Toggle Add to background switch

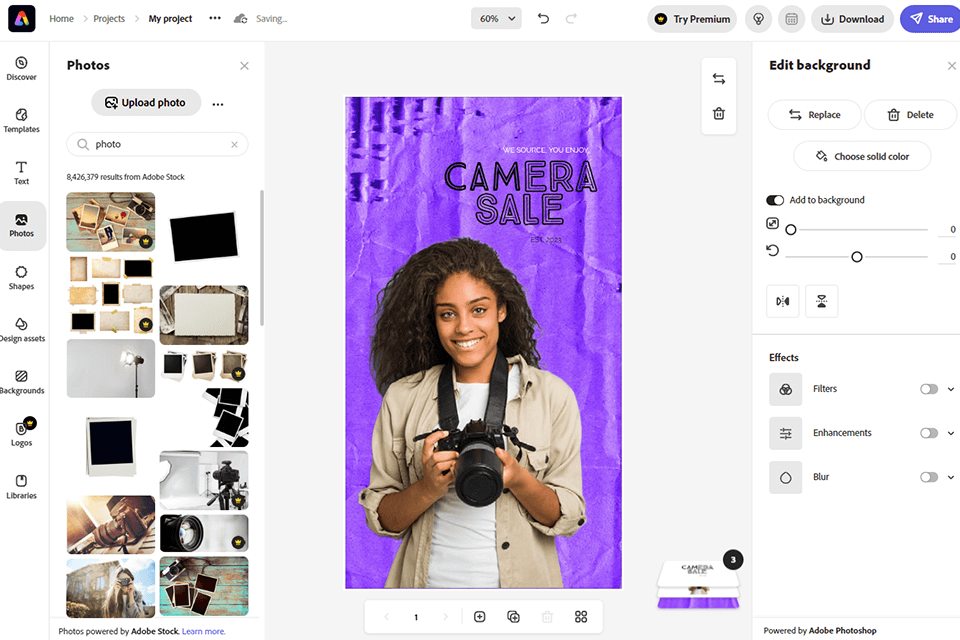(775, 200)
